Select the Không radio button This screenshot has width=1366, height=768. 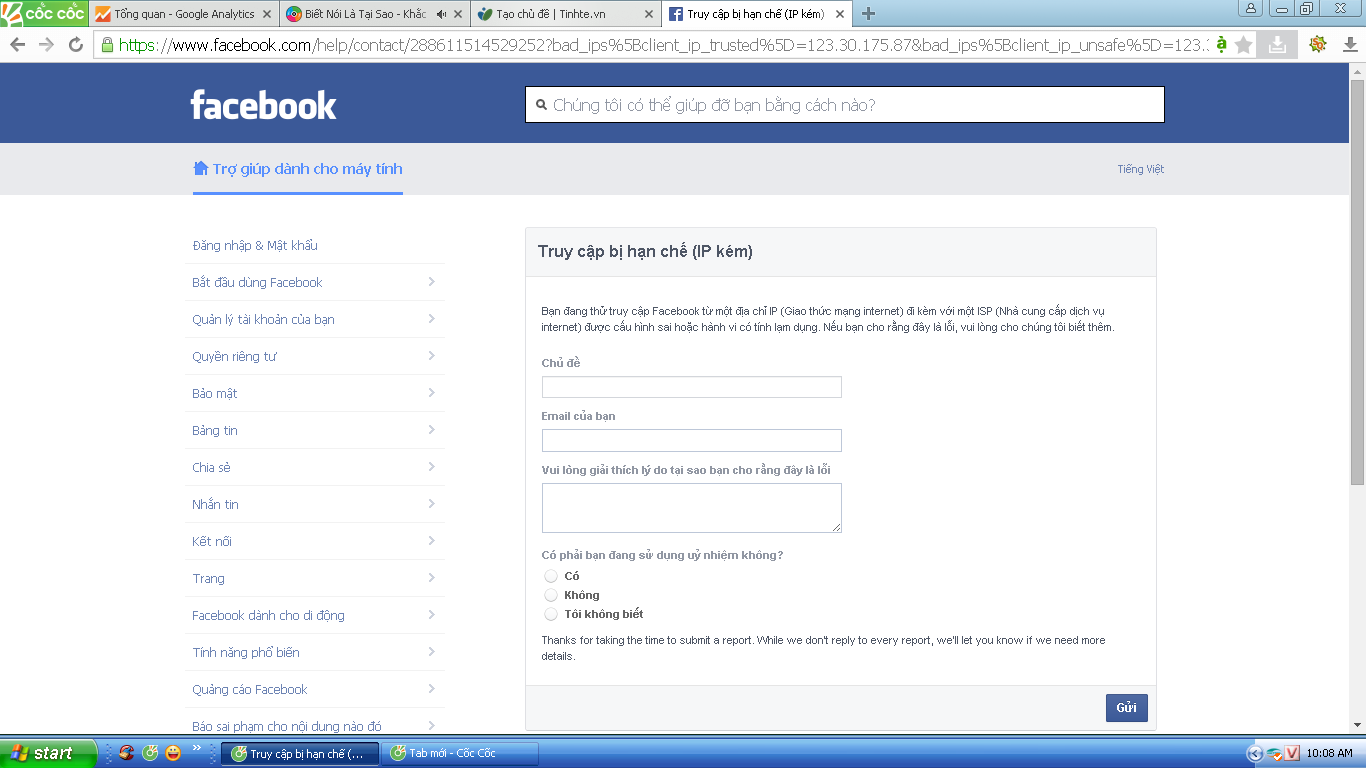point(551,595)
